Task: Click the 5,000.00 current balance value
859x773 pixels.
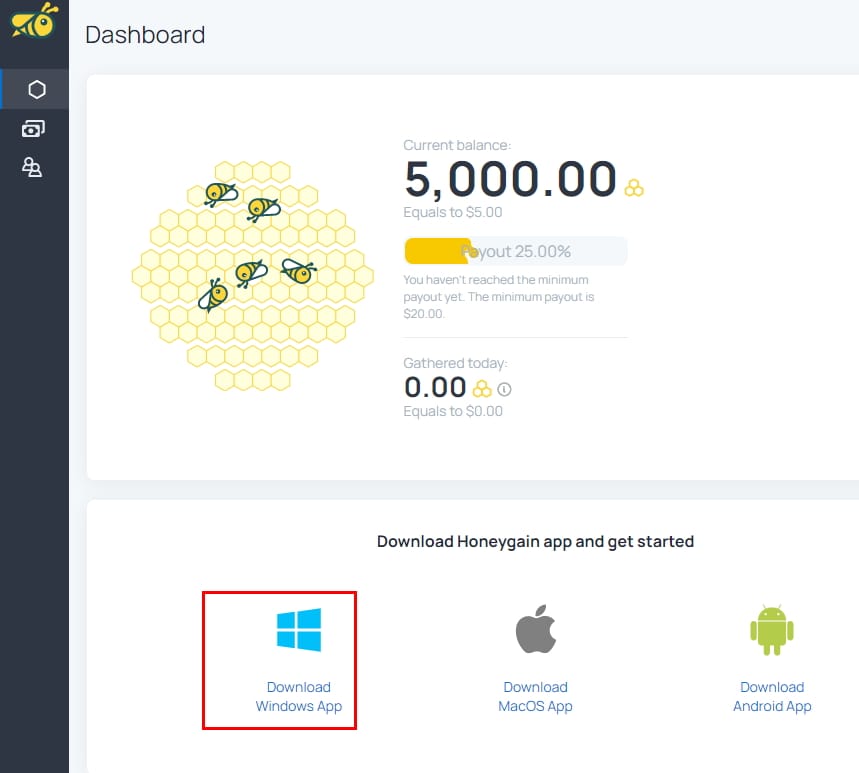Action: coord(511,179)
